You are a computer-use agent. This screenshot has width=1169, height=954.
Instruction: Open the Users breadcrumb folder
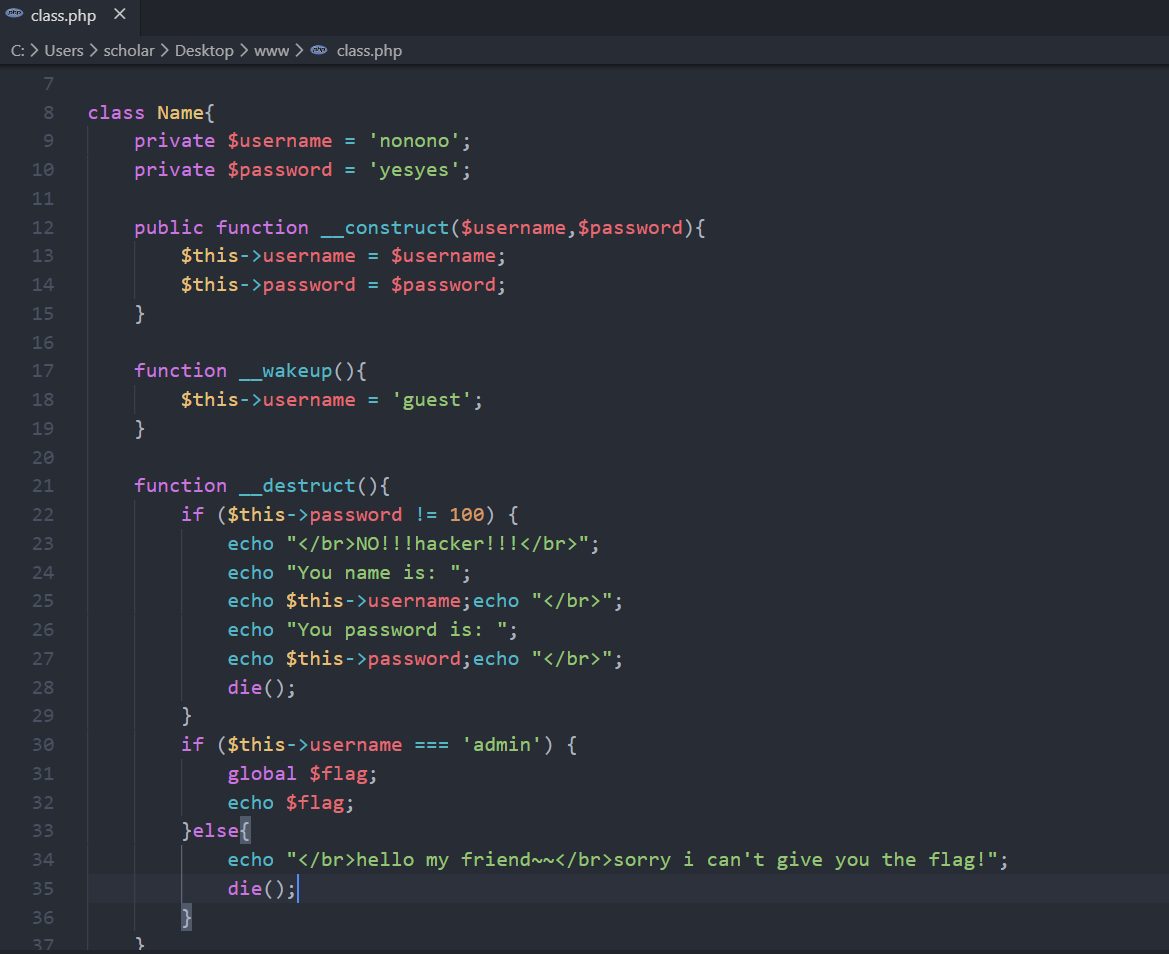tap(64, 51)
